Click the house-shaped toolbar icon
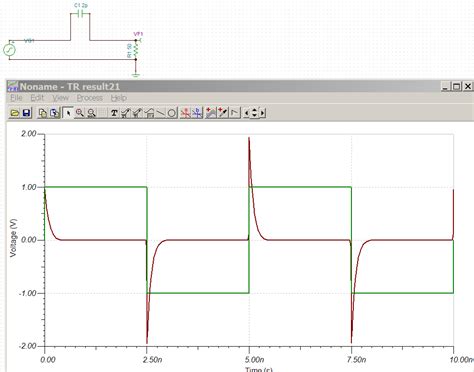The image size is (474, 372). point(149,113)
